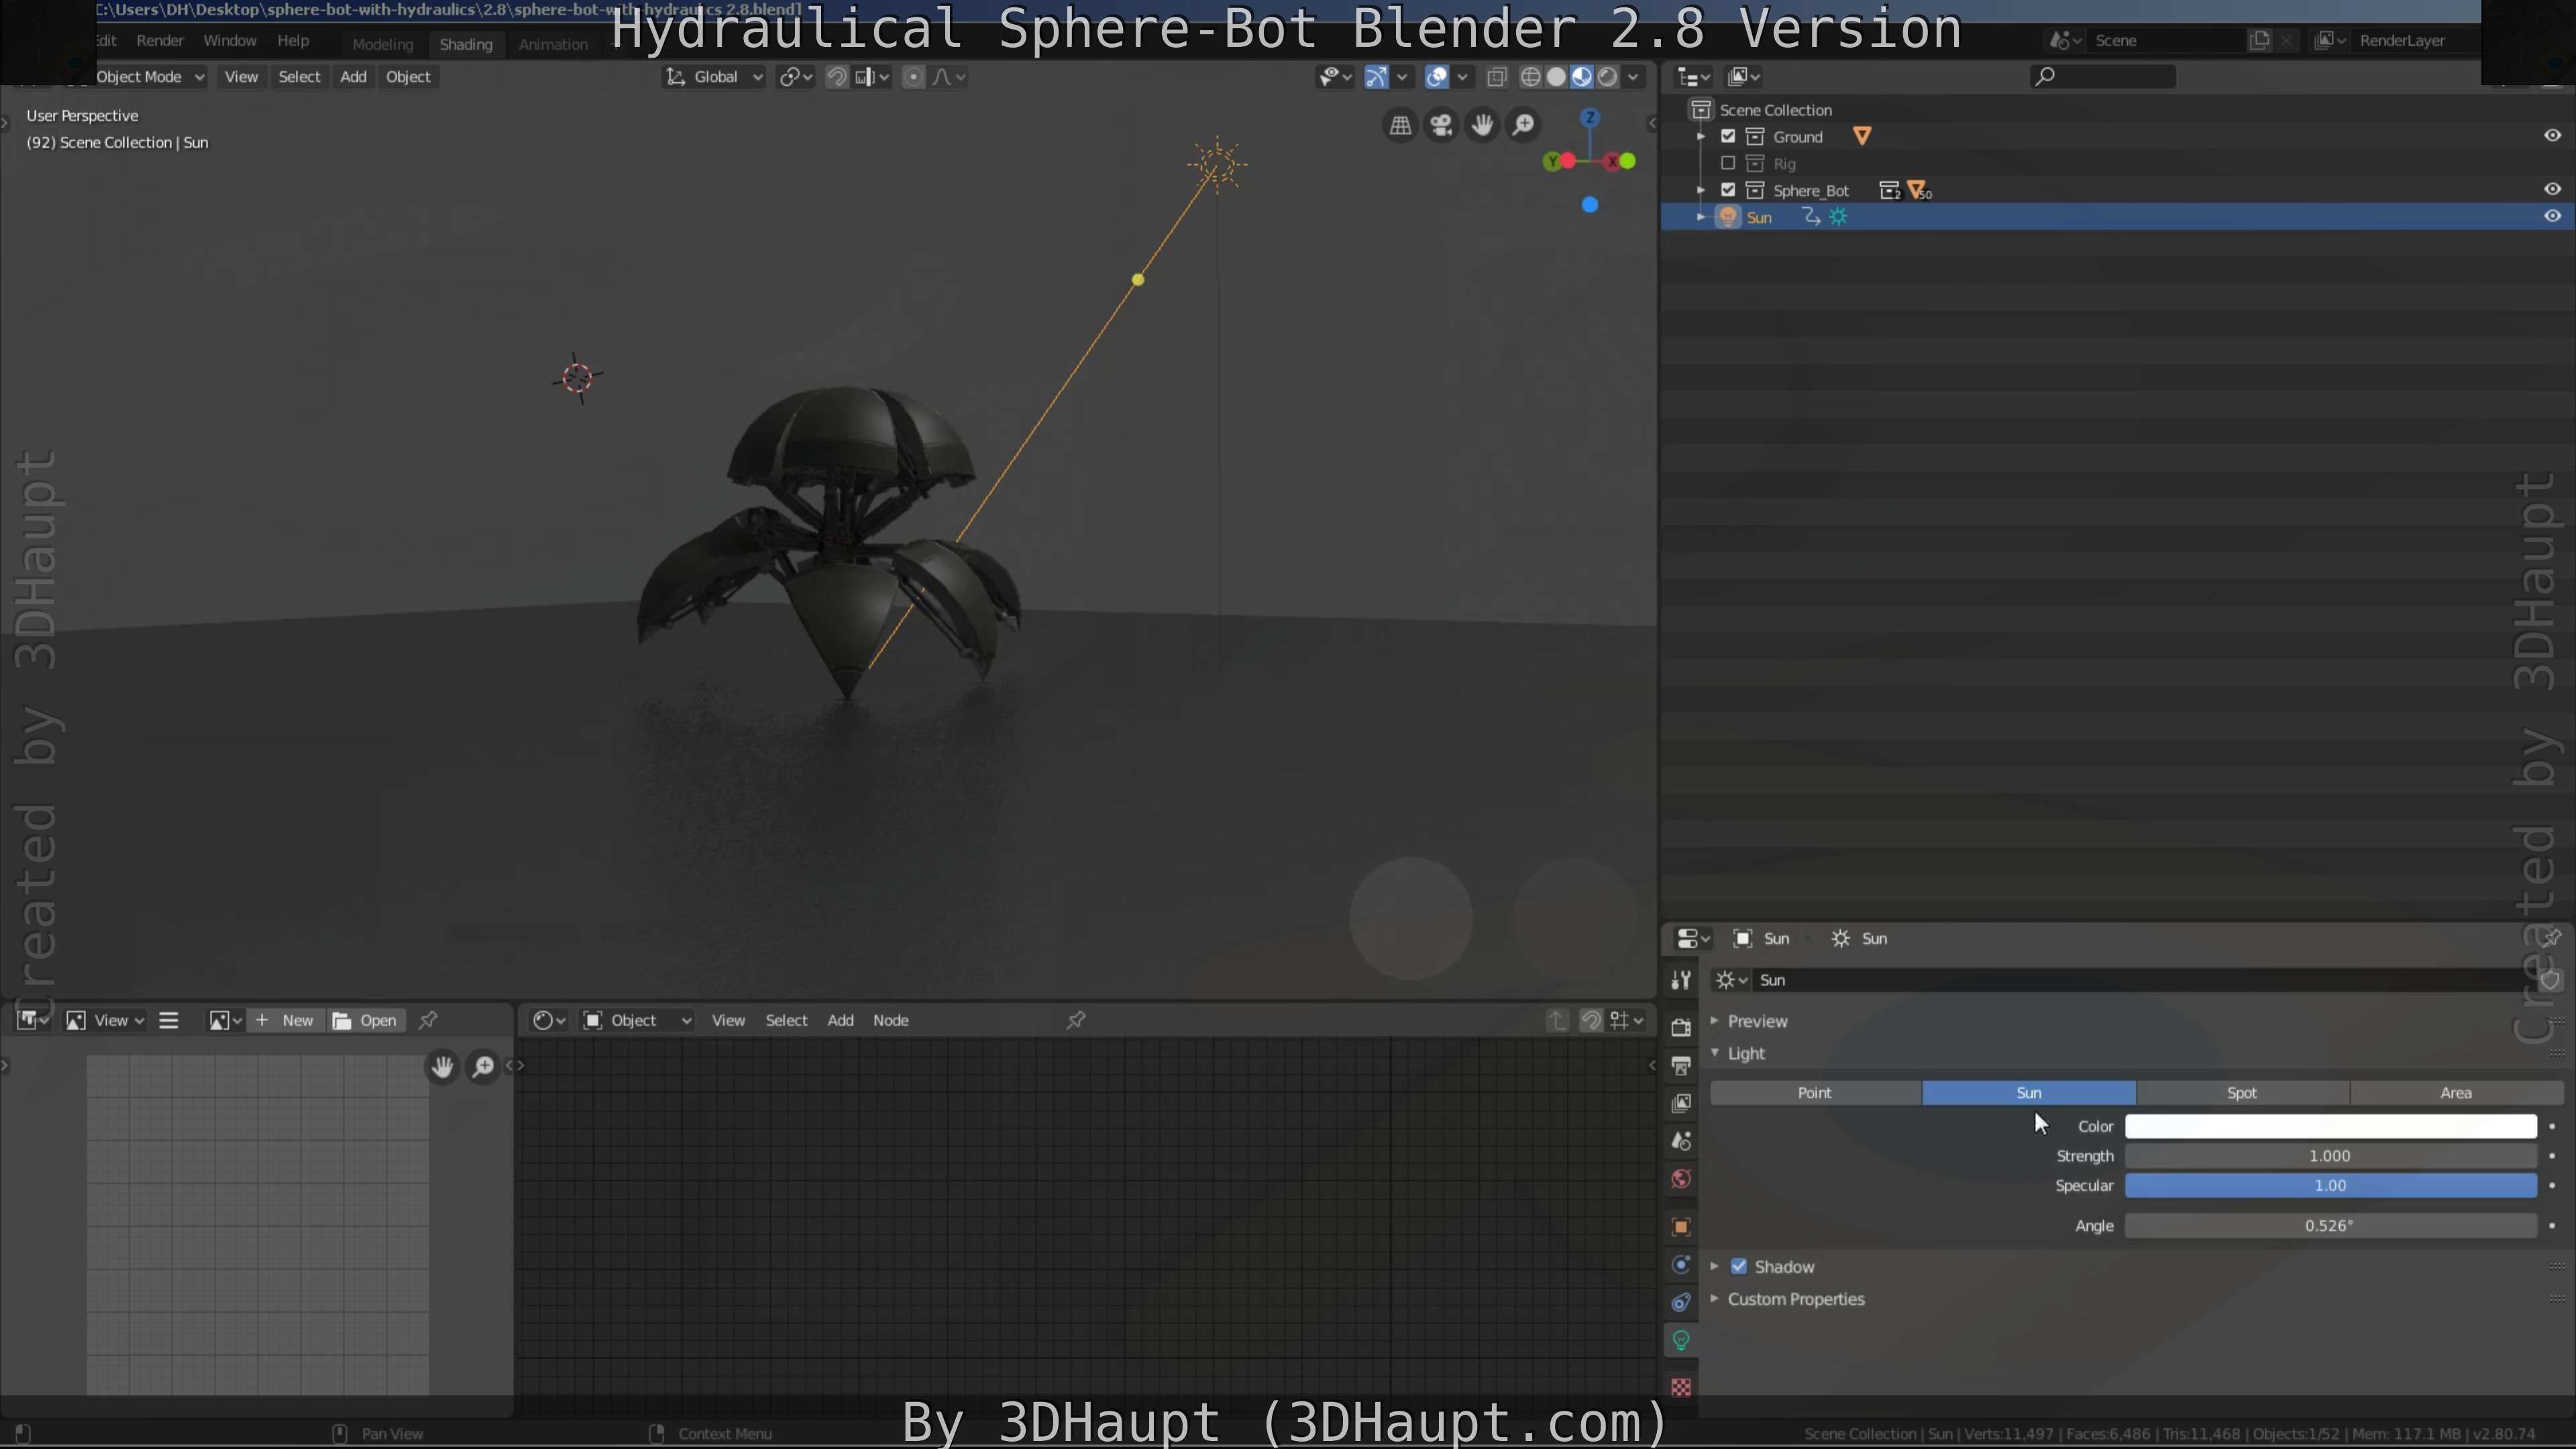Pin the image in the image editor
This screenshot has width=2576, height=1449.
pos(428,1020)
